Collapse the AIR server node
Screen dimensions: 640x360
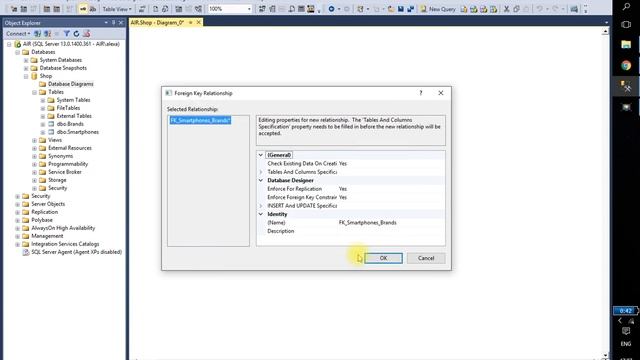click(x=9, y=44)
